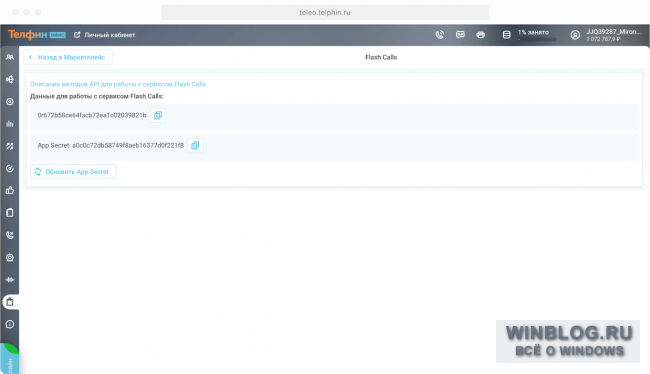Open the callback phone sidebar icon
Image resolution: width=650 pixels, height=374 pixels.
click(x=10, y=235)
